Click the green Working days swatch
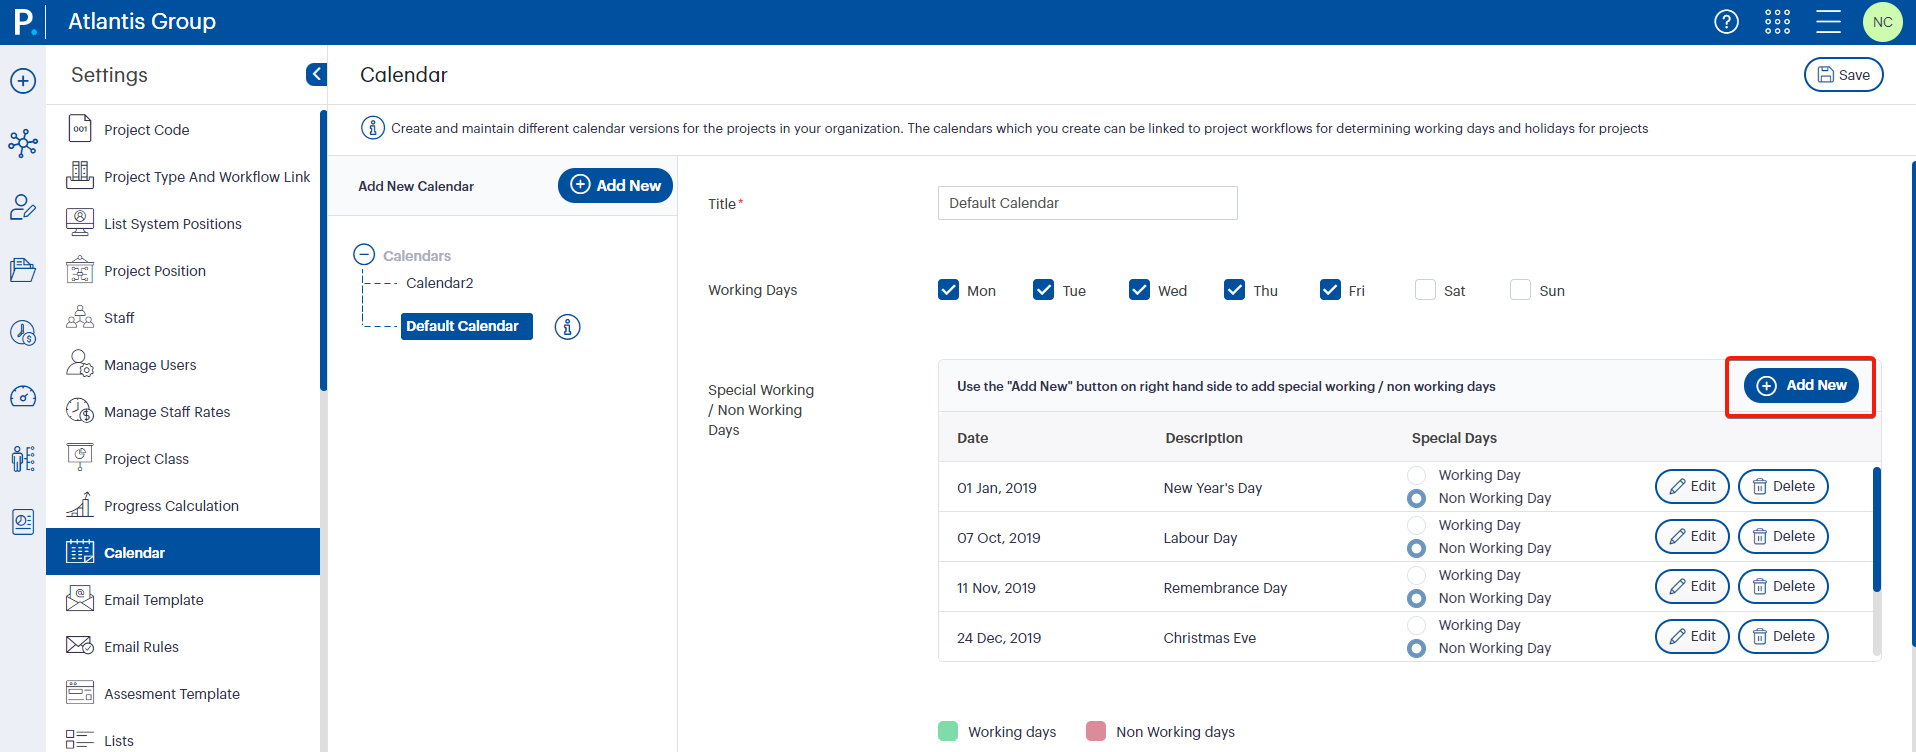Viewport: 1916px width, 752px height. pyautogui.click(x=948, y=731)
